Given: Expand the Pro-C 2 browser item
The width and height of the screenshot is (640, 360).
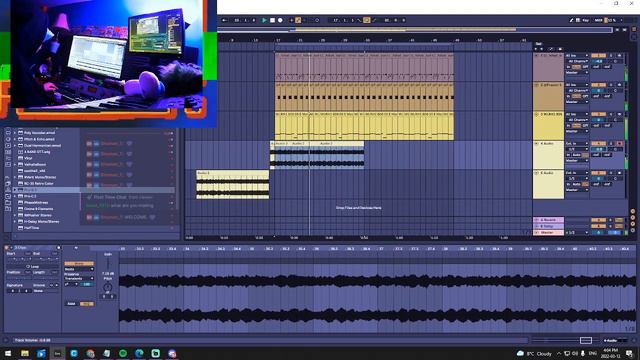Looking at the screenshot, I should (x=15, y=196).
